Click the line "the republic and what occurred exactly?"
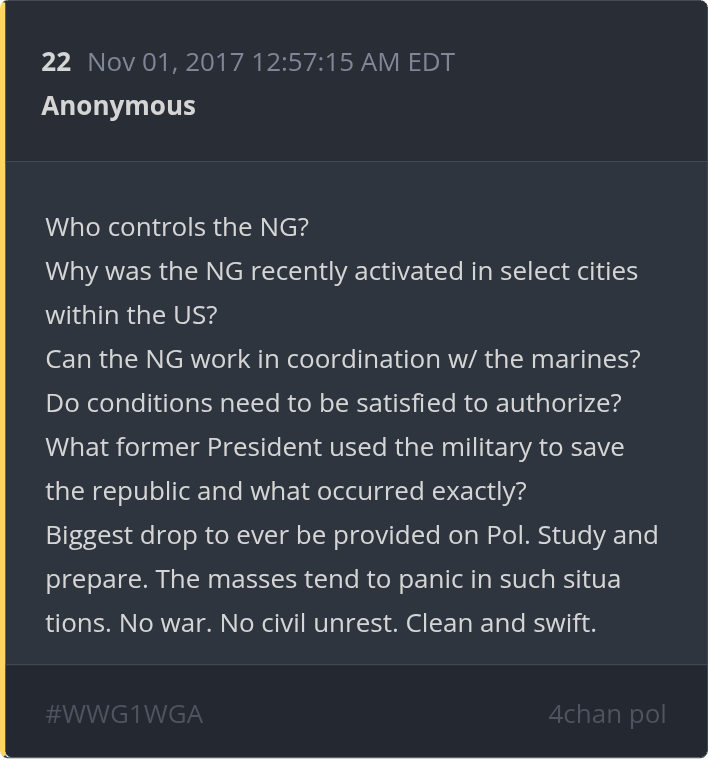This screenshot has height=760, width=710. point(286,491)
